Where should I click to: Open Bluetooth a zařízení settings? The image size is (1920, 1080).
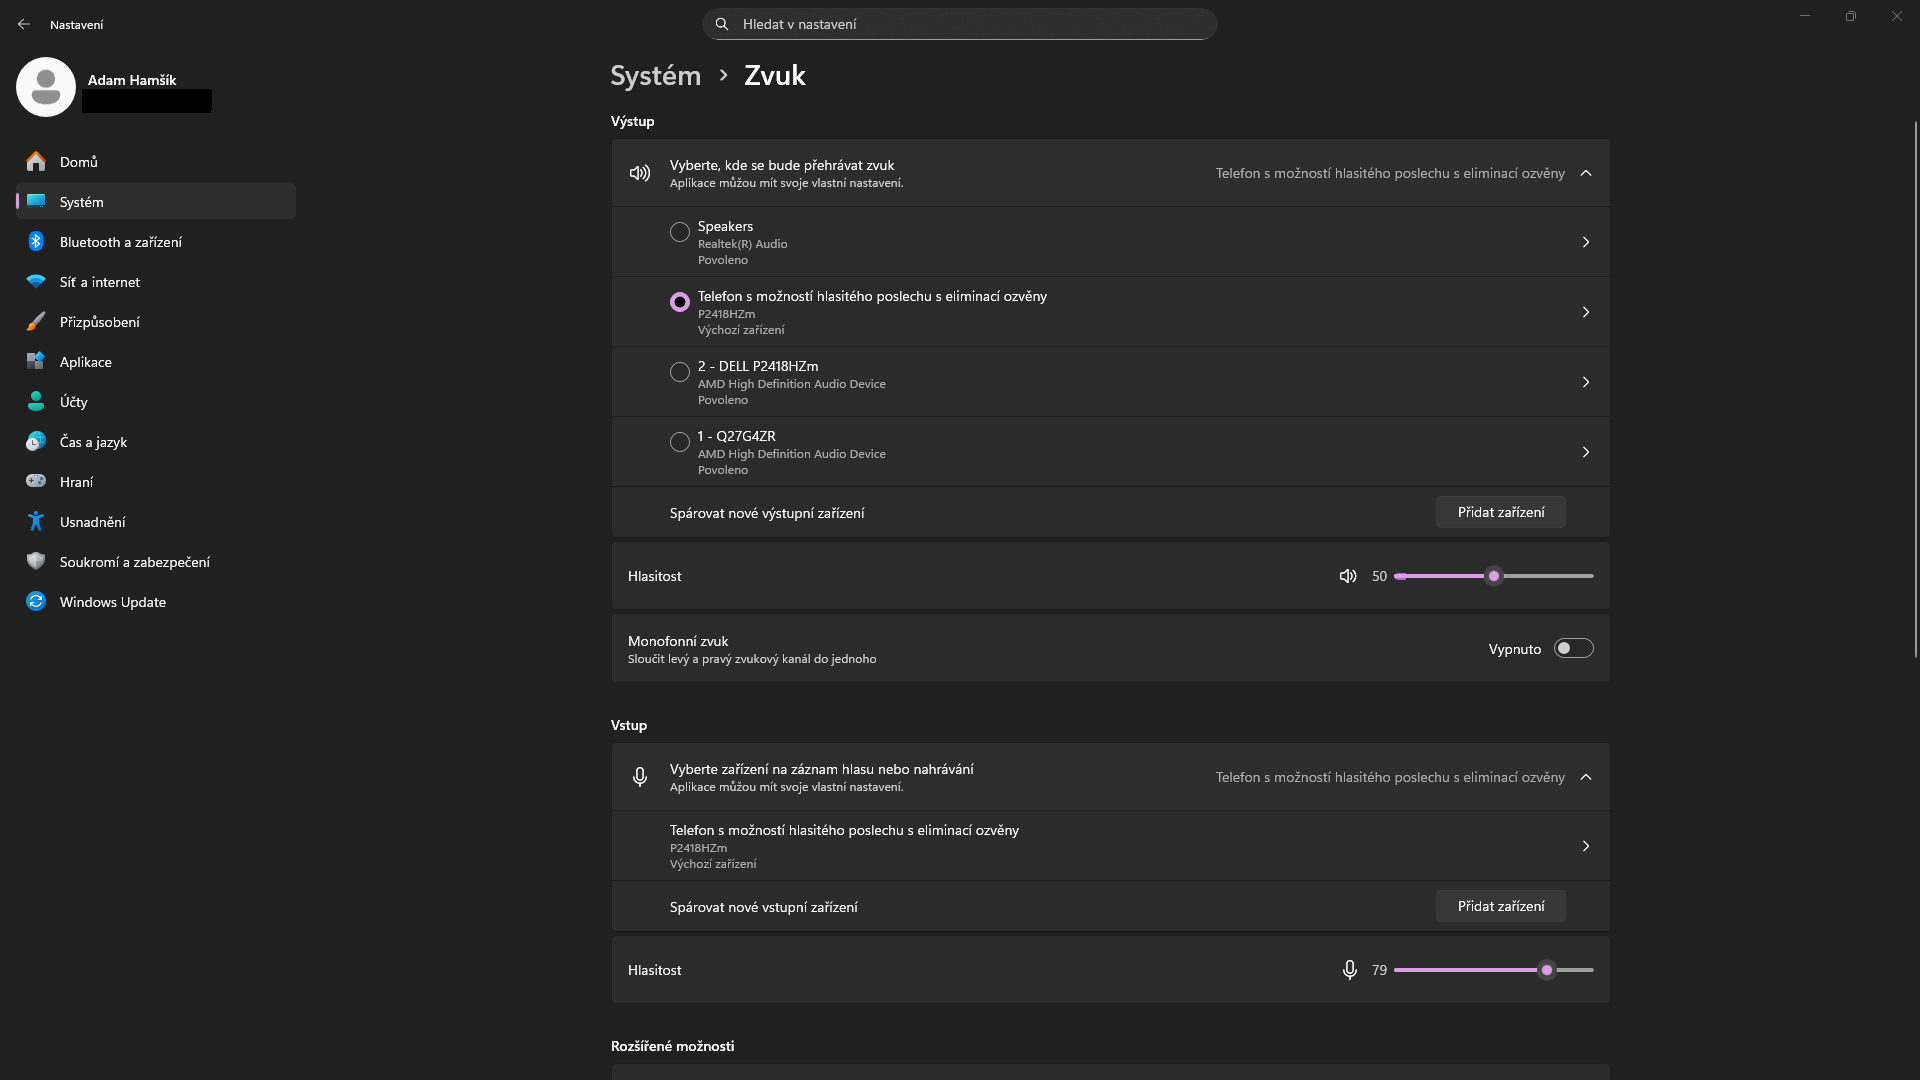120,242
